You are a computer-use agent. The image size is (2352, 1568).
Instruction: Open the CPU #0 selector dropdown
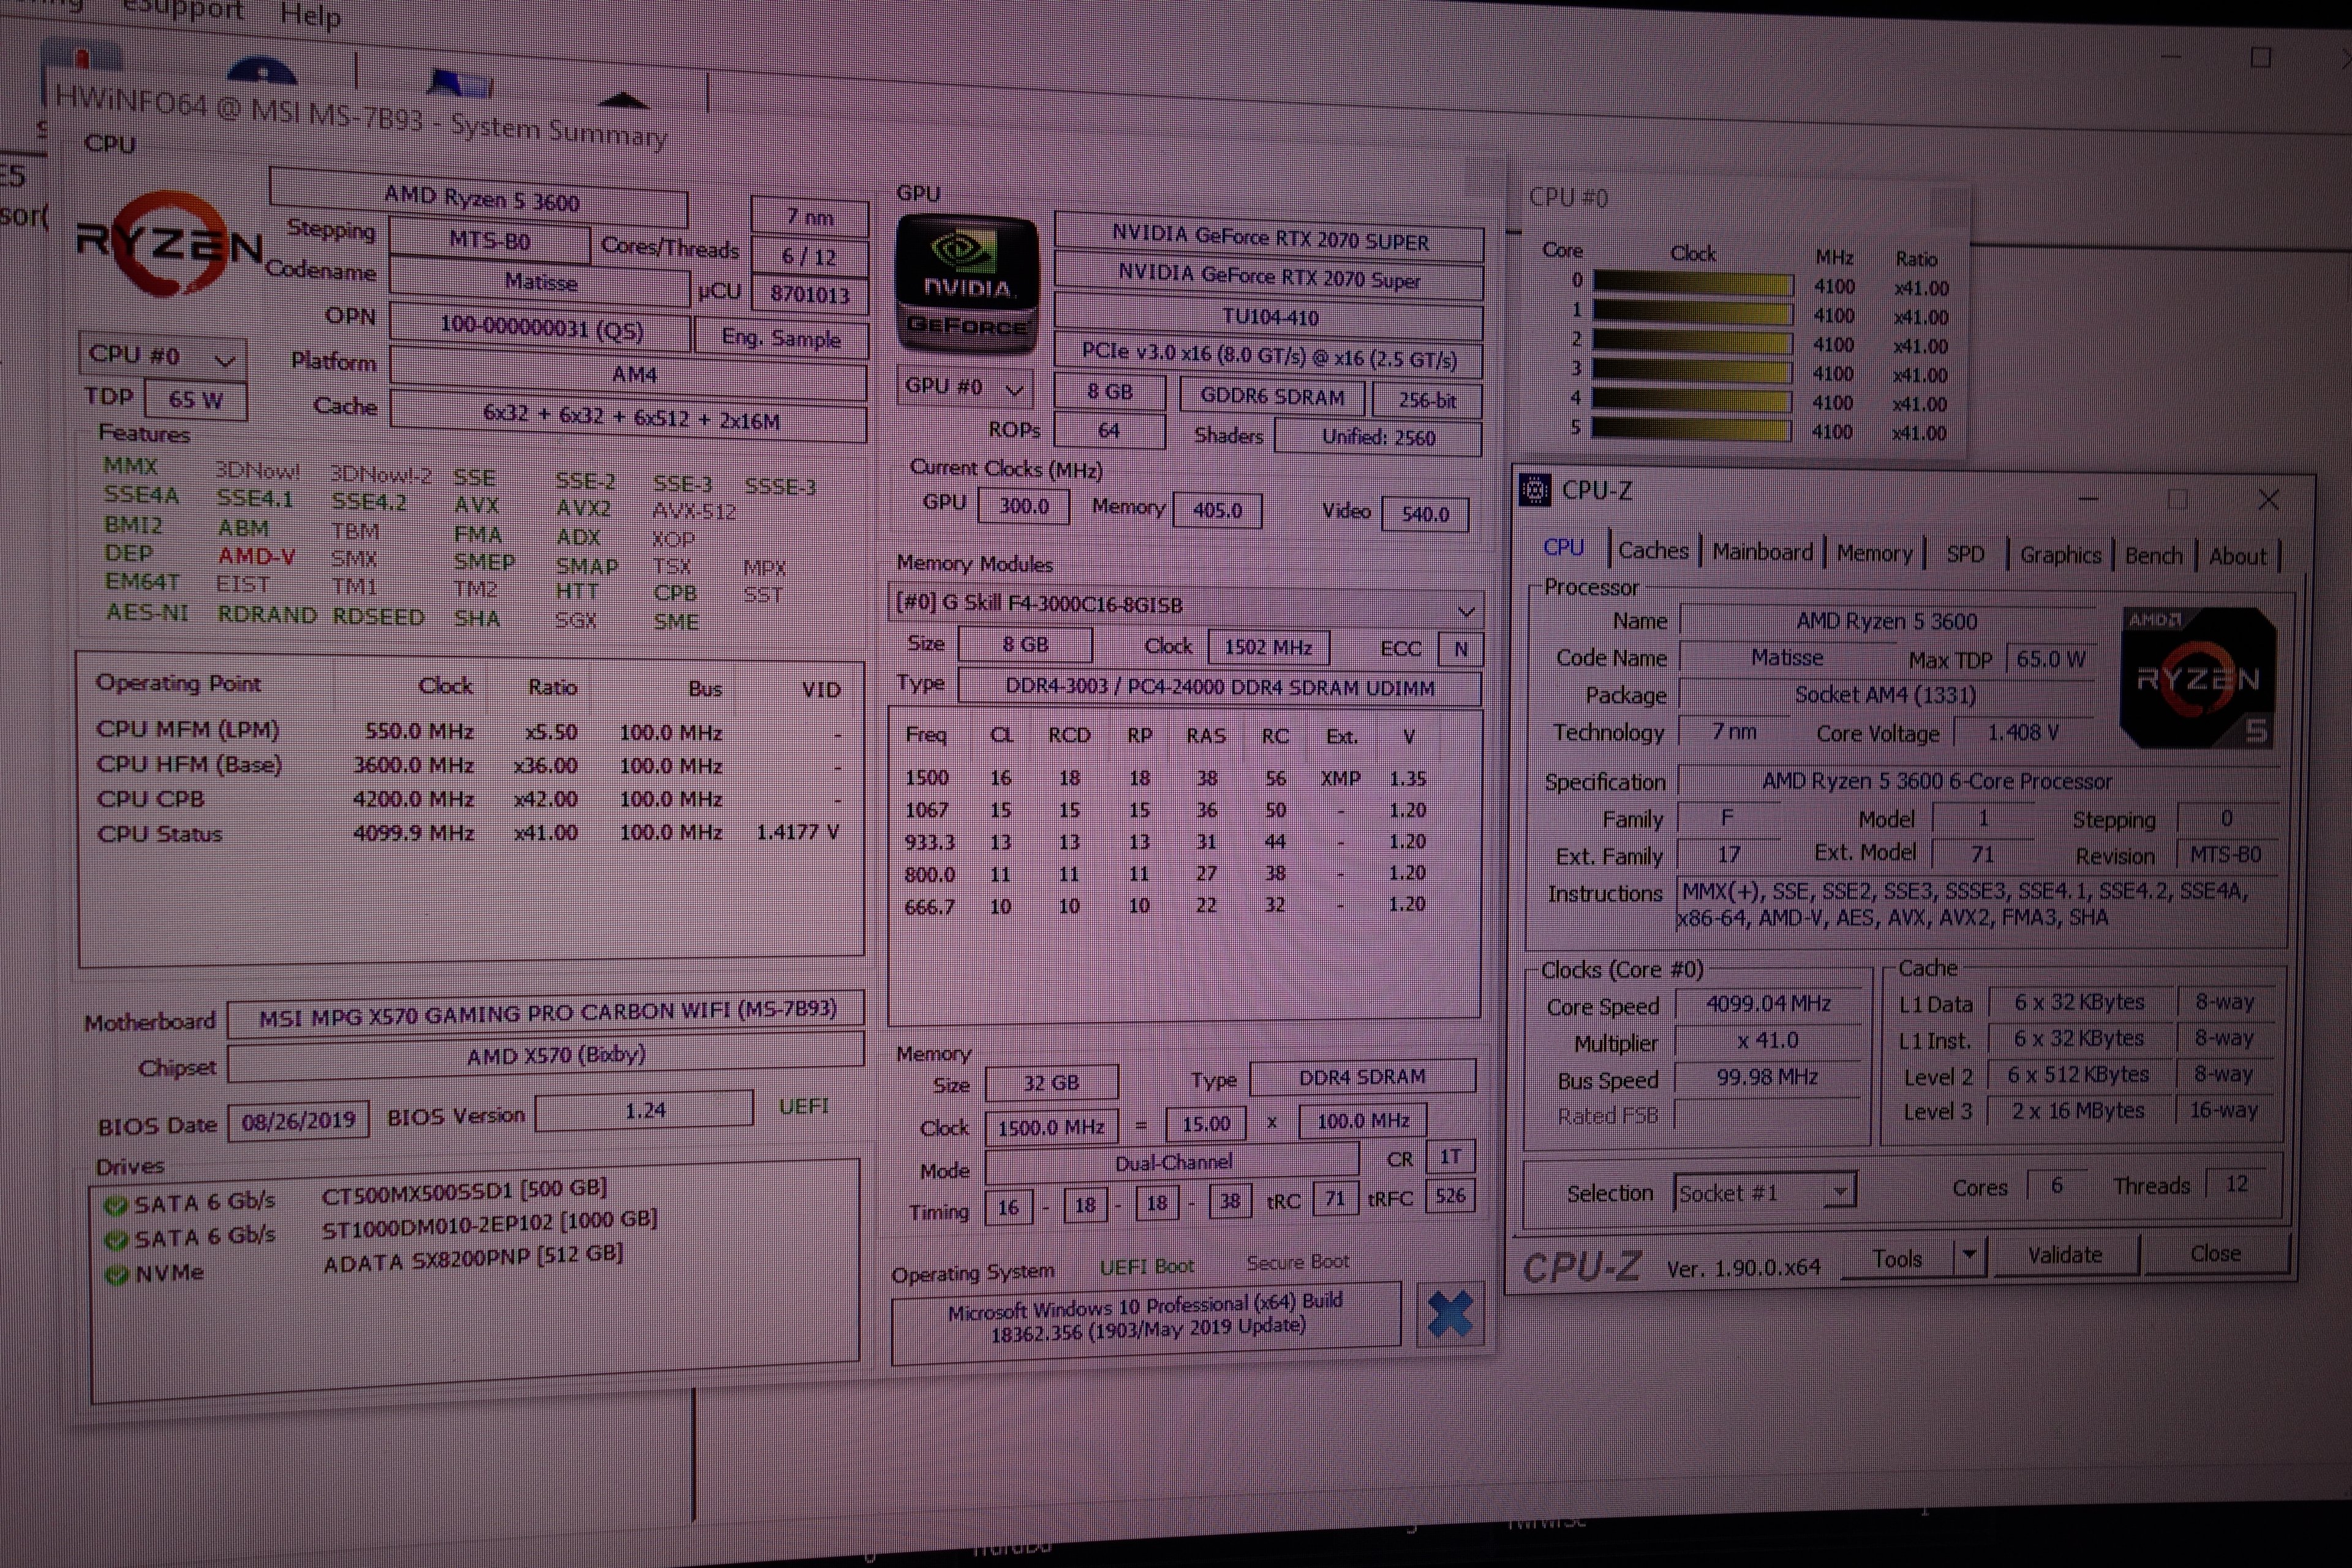(162, 356)
